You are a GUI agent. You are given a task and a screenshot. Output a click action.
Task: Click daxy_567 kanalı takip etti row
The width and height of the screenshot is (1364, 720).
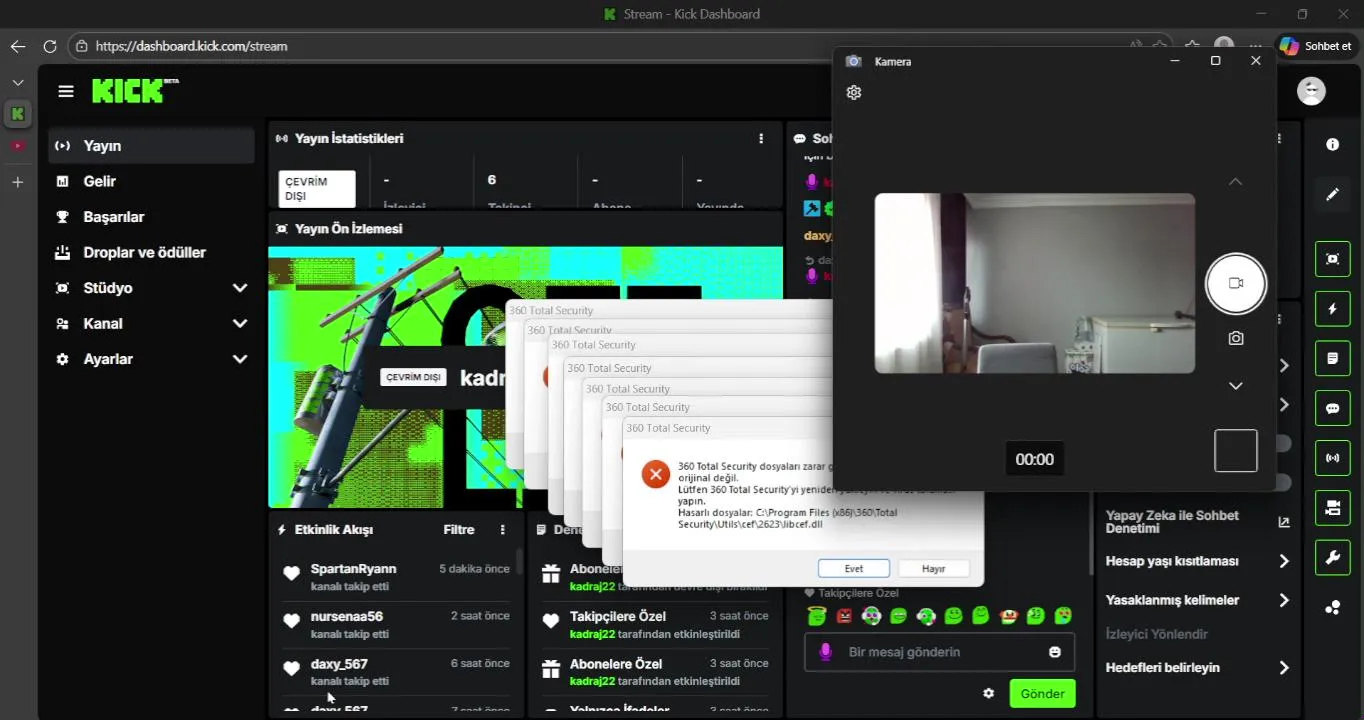[x=396, y=671]
